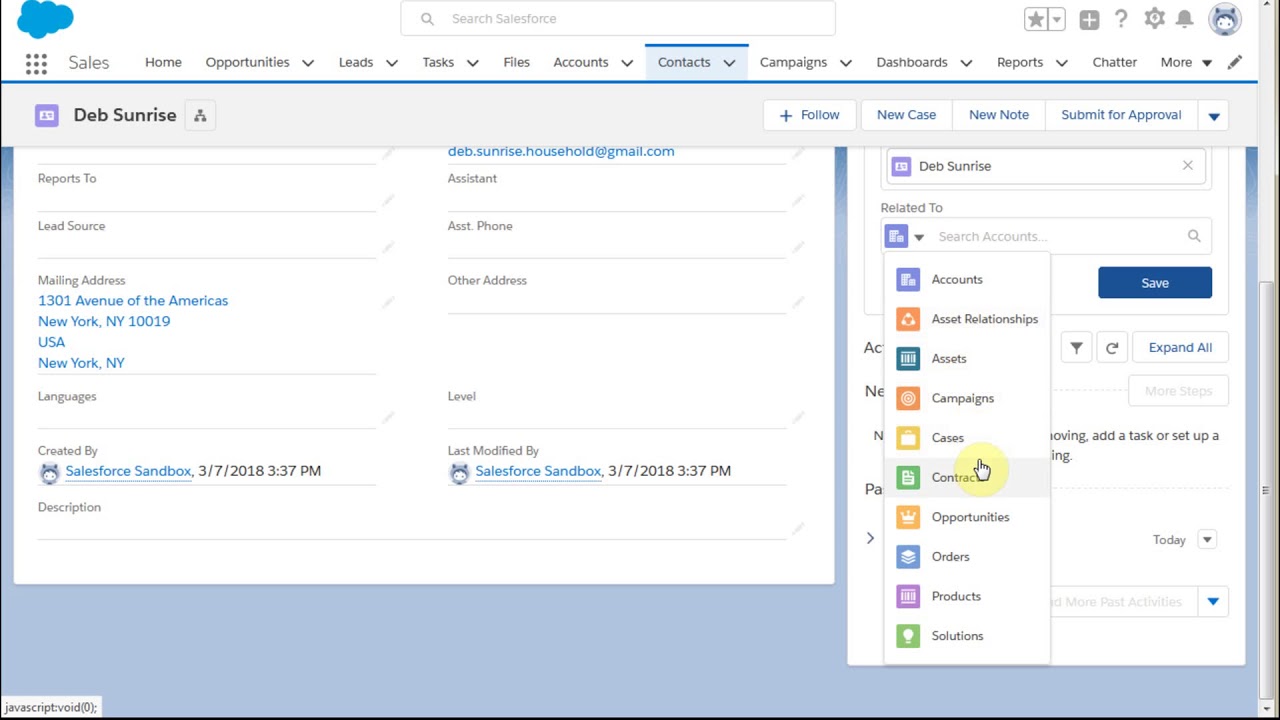Clear Deb Sunrise from the Name field
The image size is (1280, 720).
coord(1187,166)
